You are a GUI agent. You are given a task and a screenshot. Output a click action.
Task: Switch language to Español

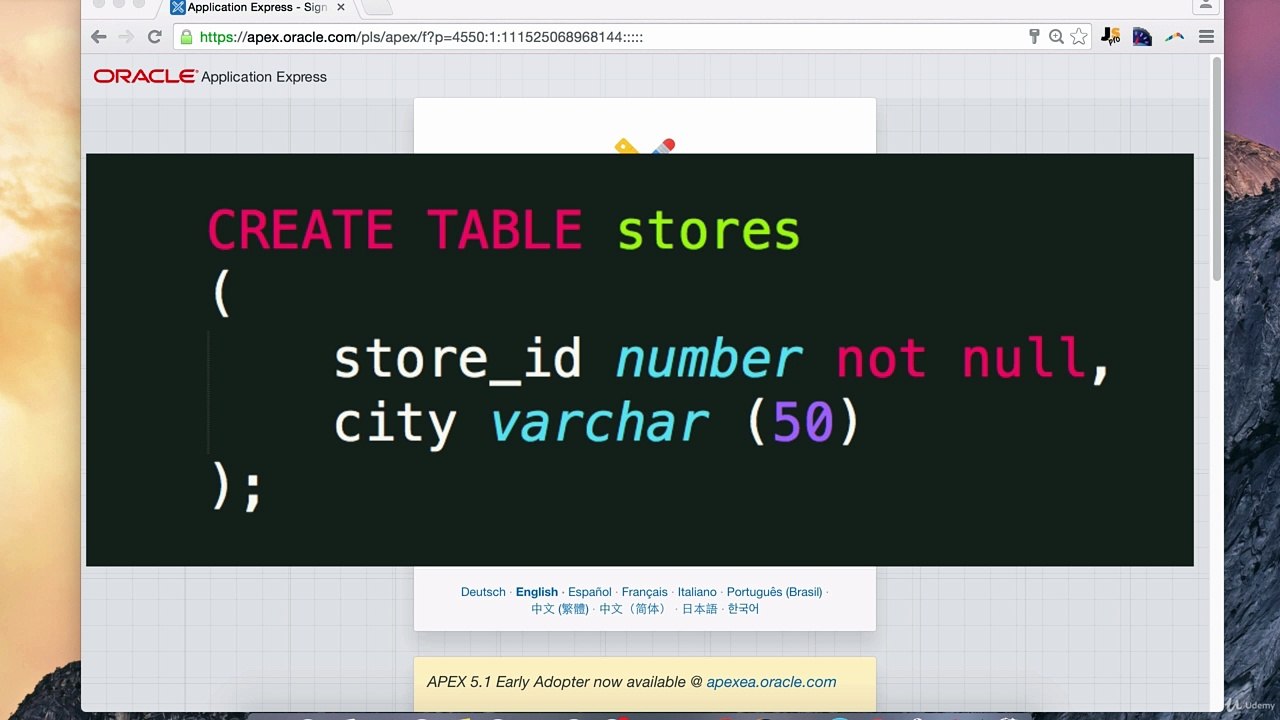pyautogui.click(x=590, y=592)
